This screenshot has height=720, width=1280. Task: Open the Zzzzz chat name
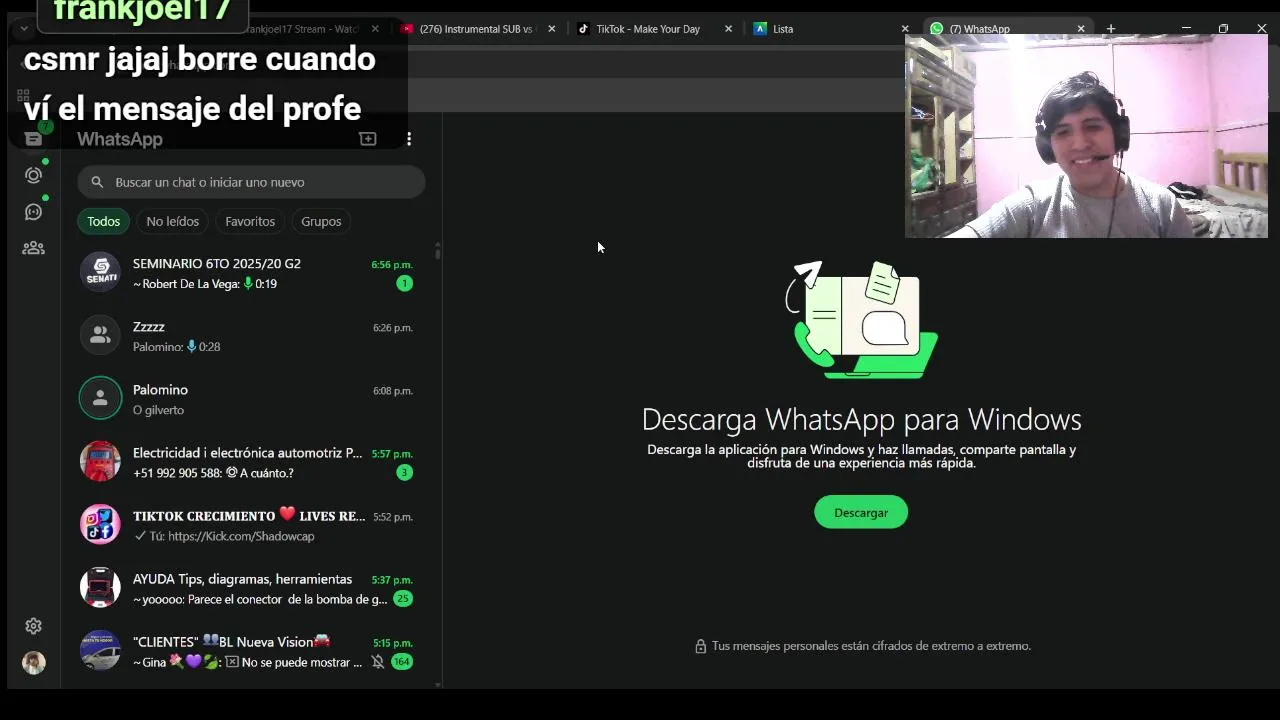click(x=149, y=327)
